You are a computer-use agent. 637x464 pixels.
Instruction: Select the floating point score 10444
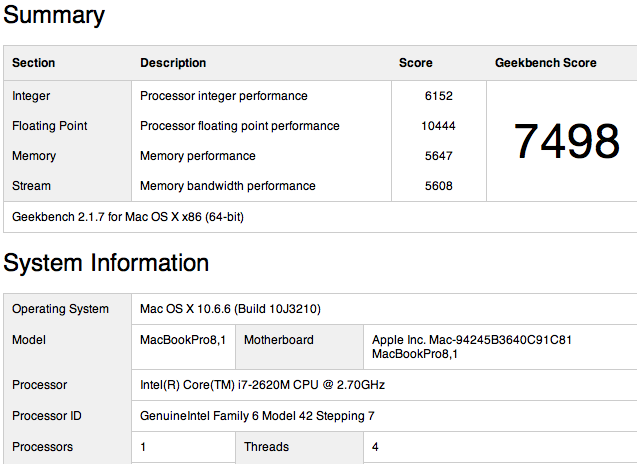[x=438, y=126]
